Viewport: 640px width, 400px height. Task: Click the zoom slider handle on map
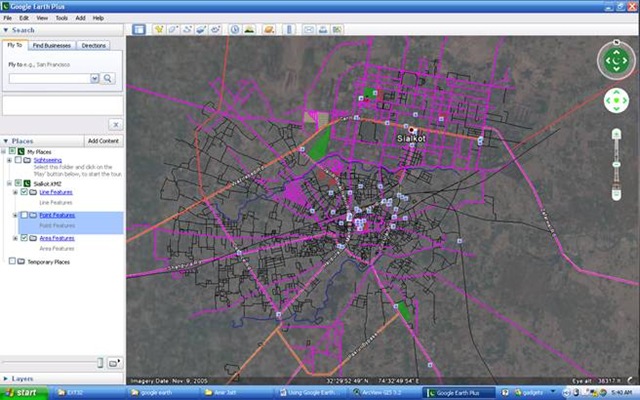coord(616,164)
